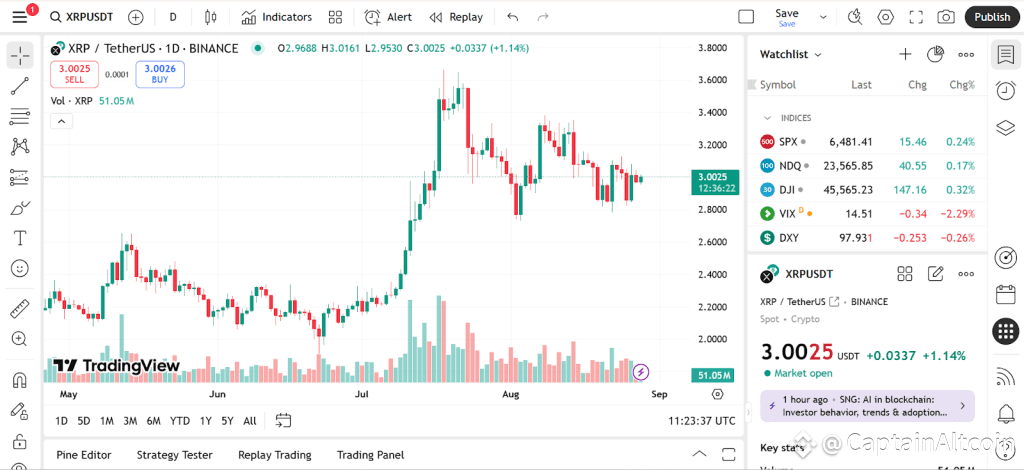
Task: Open the Fibonacci retracement tool
Action: point(20,117)
